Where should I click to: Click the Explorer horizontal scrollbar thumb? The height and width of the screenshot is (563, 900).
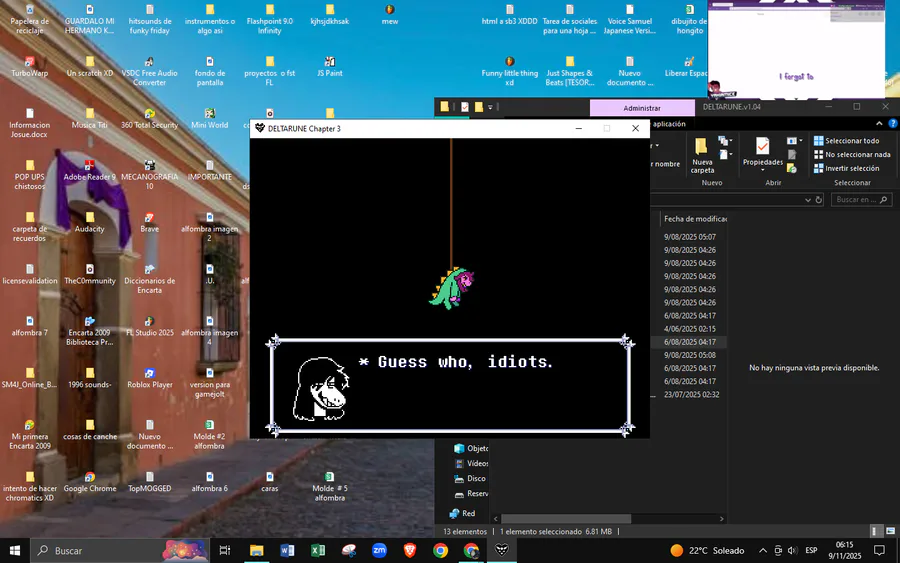566,519
